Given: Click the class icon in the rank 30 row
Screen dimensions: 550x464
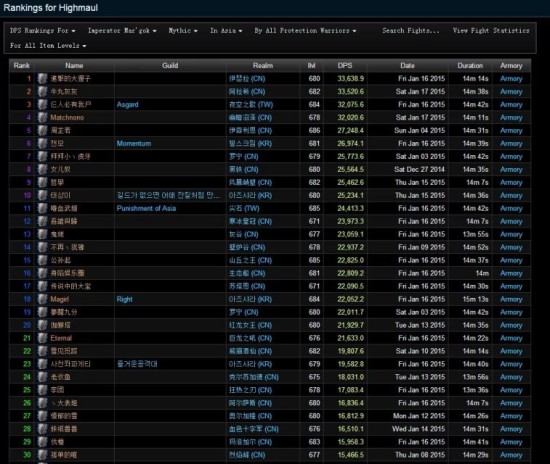Looking at the screenshot, I should pos(42,455).
